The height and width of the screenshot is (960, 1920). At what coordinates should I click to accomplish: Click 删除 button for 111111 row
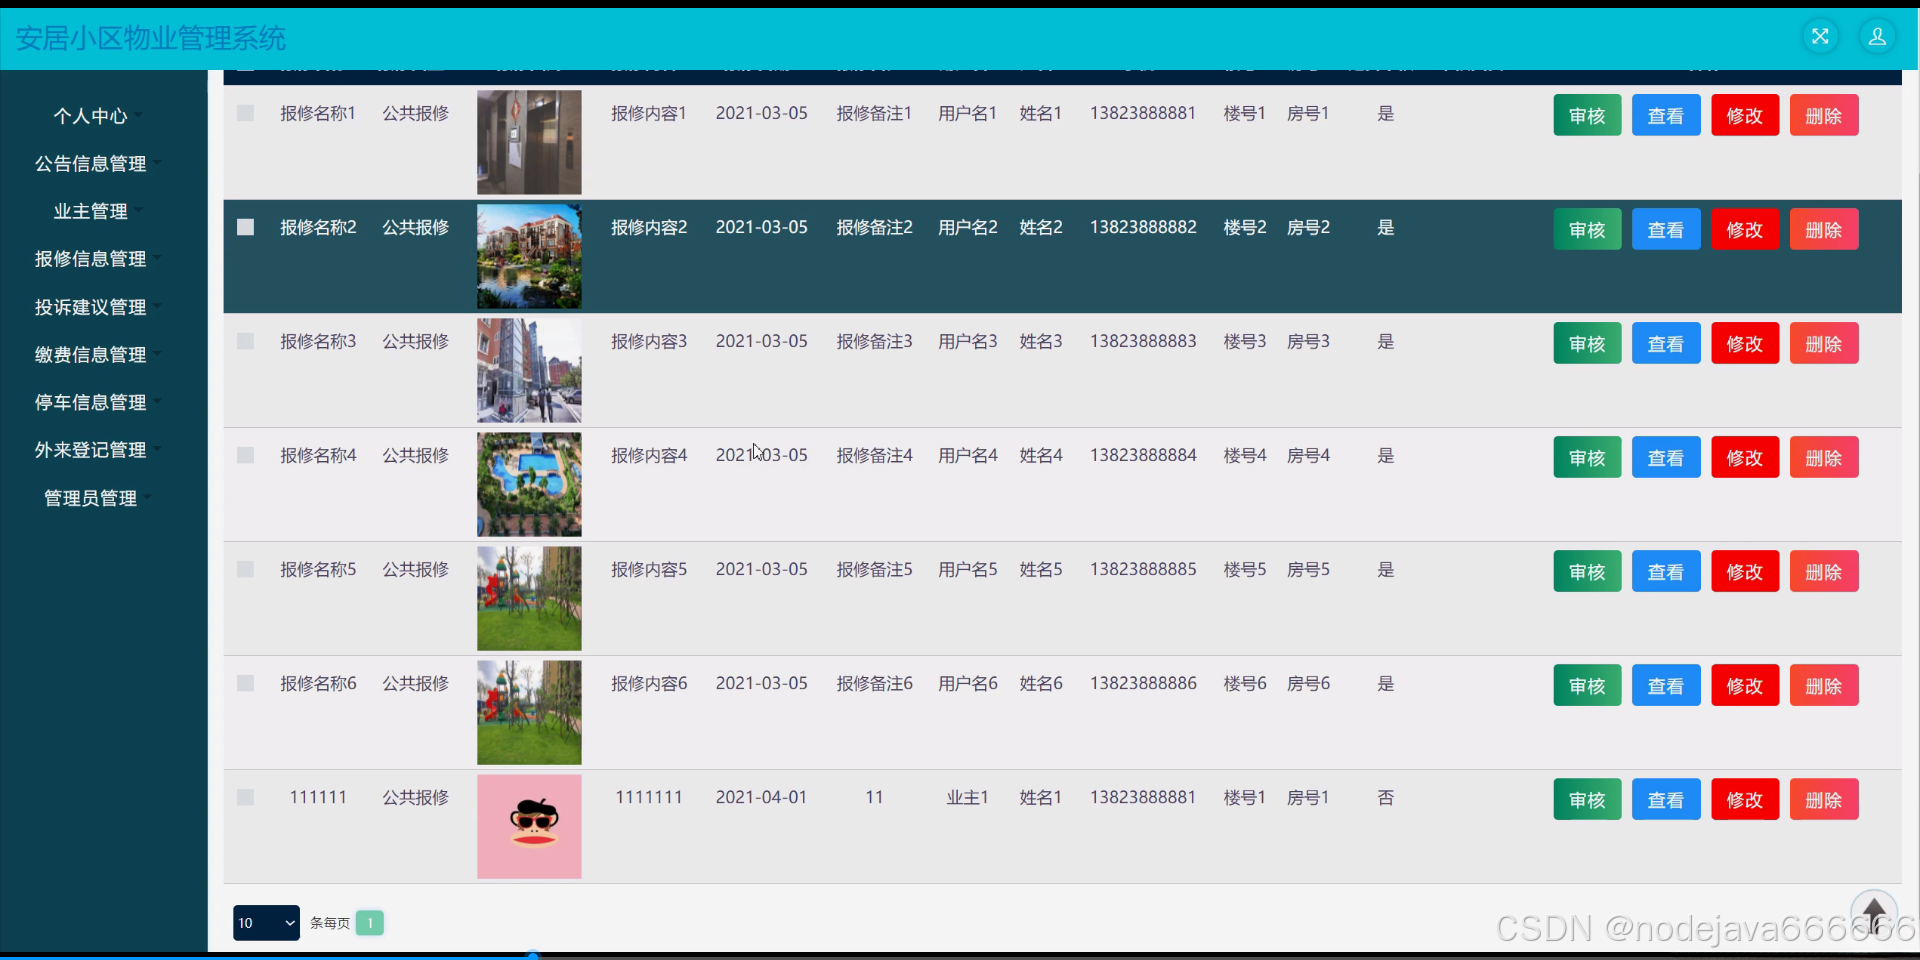click(1824, 799)
